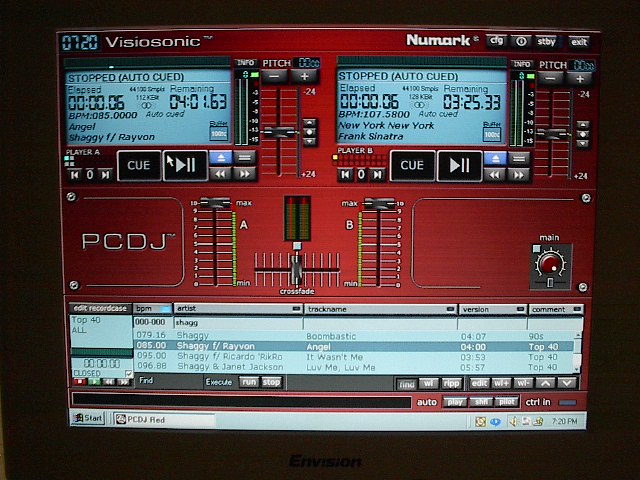Open the INFO panel for Player A
640x480 pixels.
pos(245,62)
